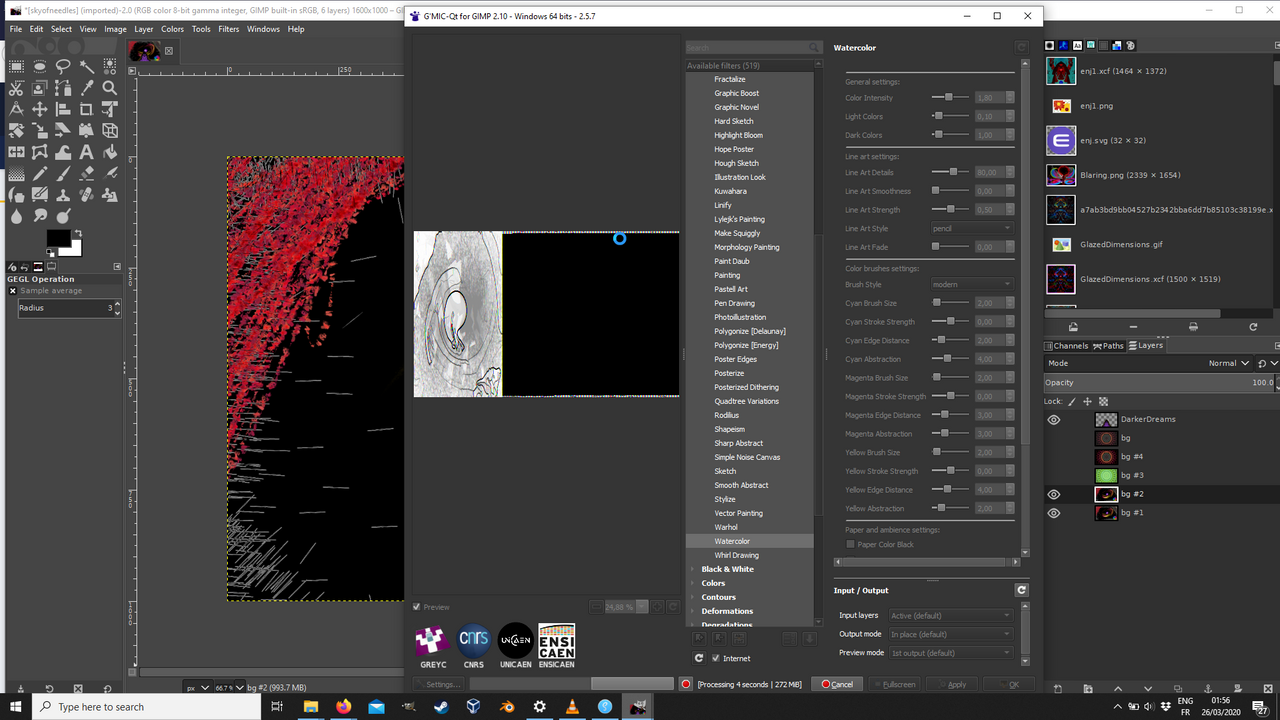Image resolution: width=1280 pixels, height=720 pixels.
Task: Toggle the Internet checkbox in G'MIC
Action: [x=715, y=658]
